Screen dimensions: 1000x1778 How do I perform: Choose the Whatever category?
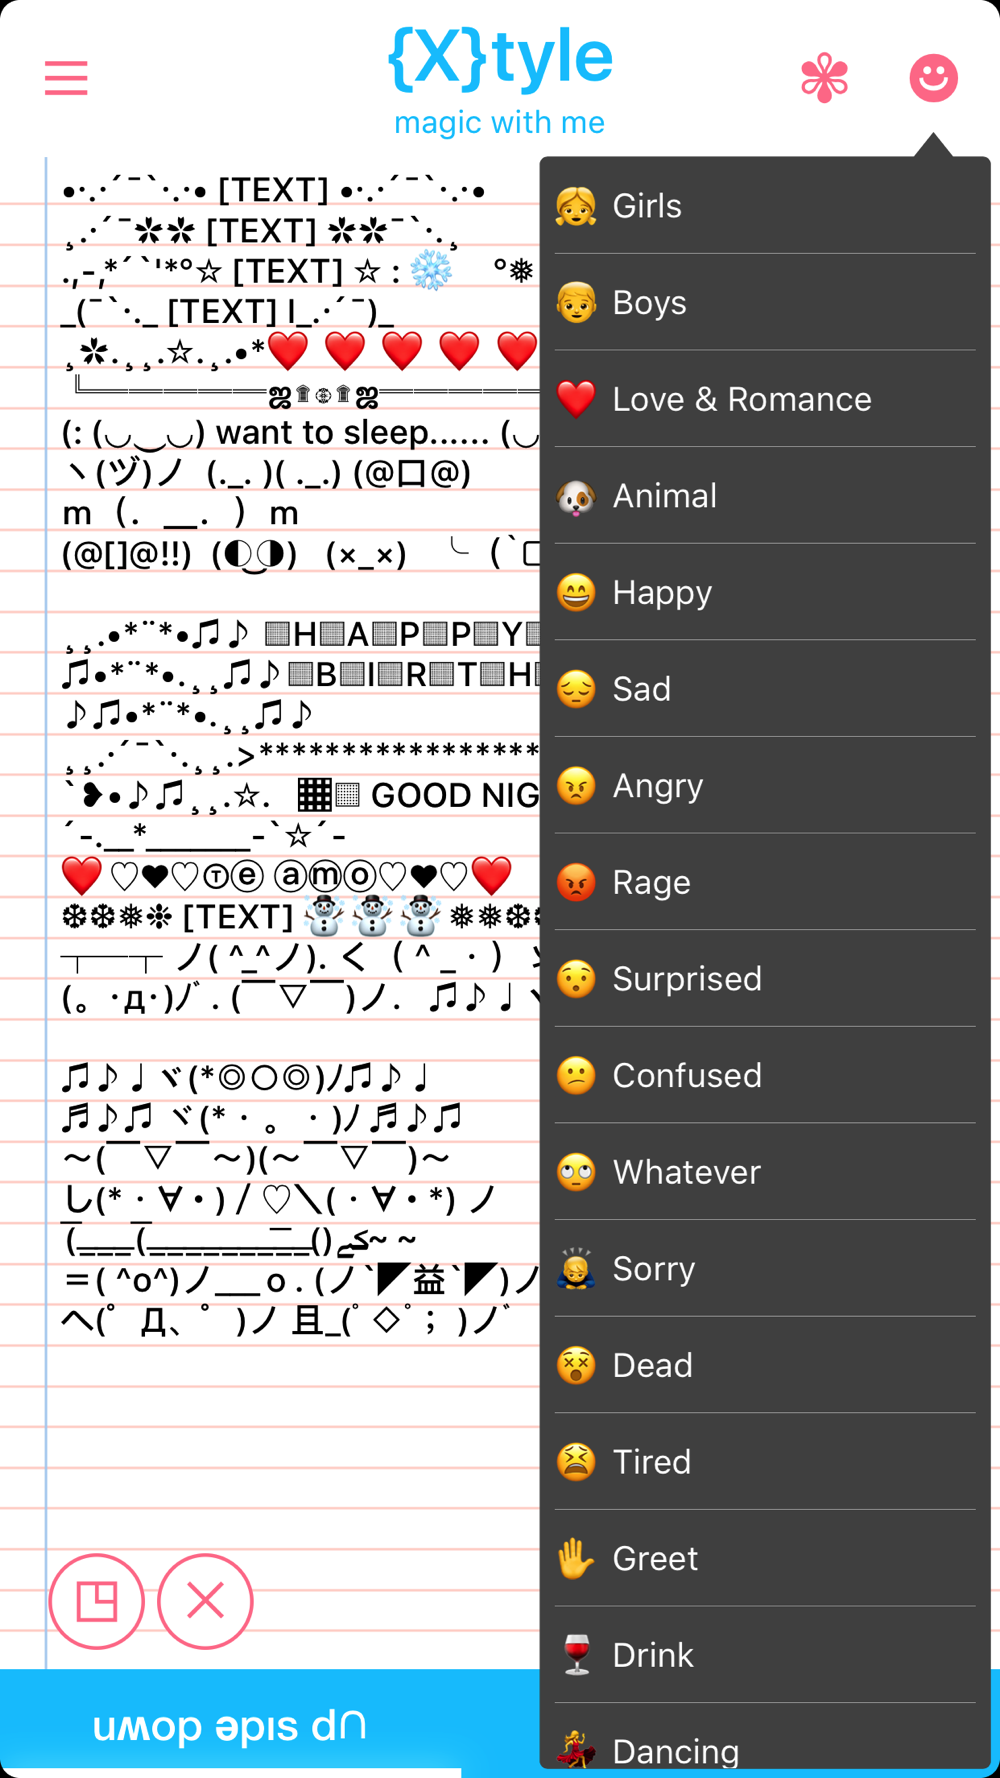765,1172
